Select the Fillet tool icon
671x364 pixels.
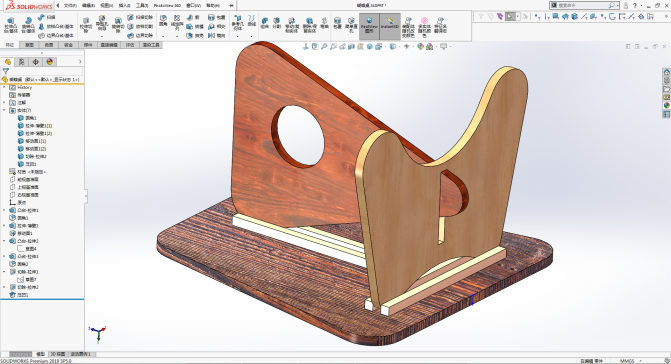(163, 21)
